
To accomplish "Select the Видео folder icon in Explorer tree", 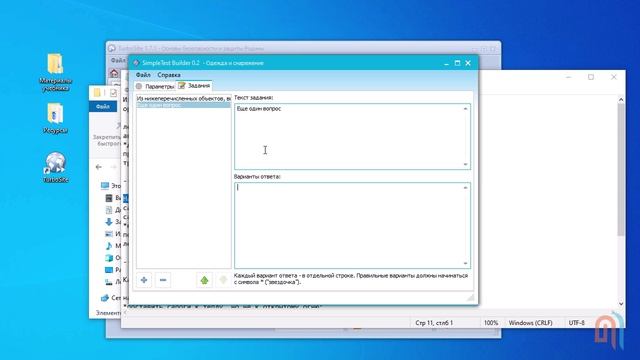I will 109,198.
